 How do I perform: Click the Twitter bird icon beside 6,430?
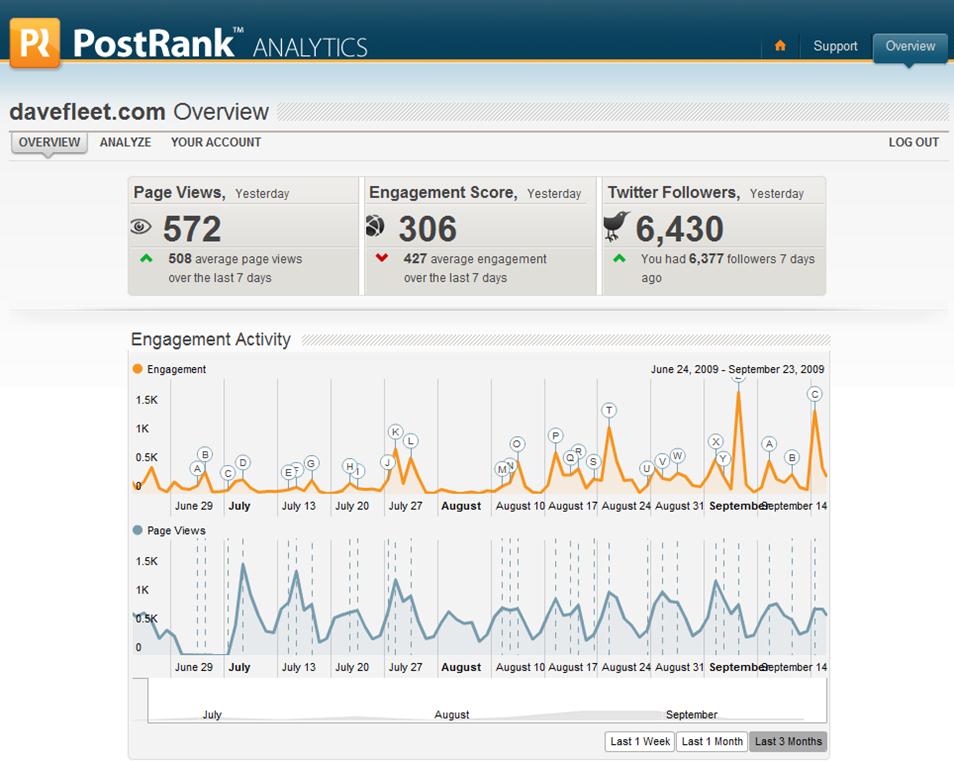pos(616,226)
